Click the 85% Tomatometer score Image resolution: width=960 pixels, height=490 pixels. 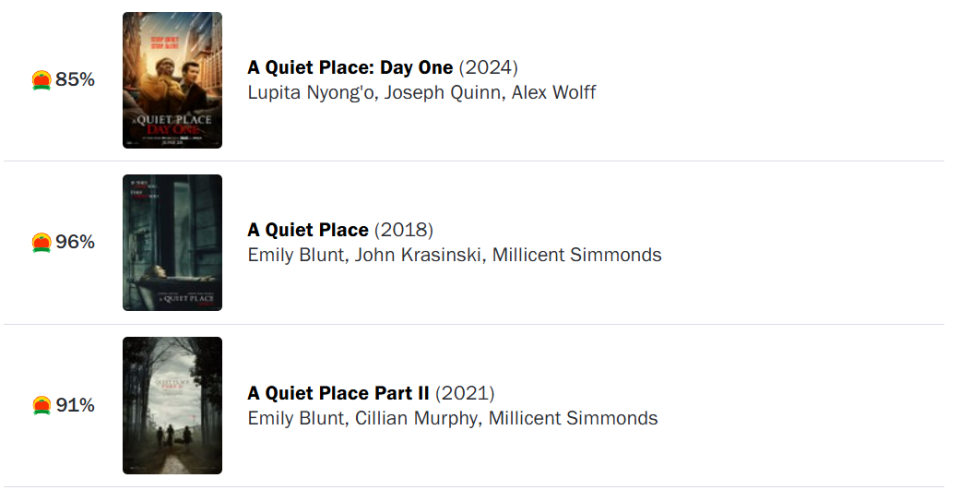pos(75,80)
